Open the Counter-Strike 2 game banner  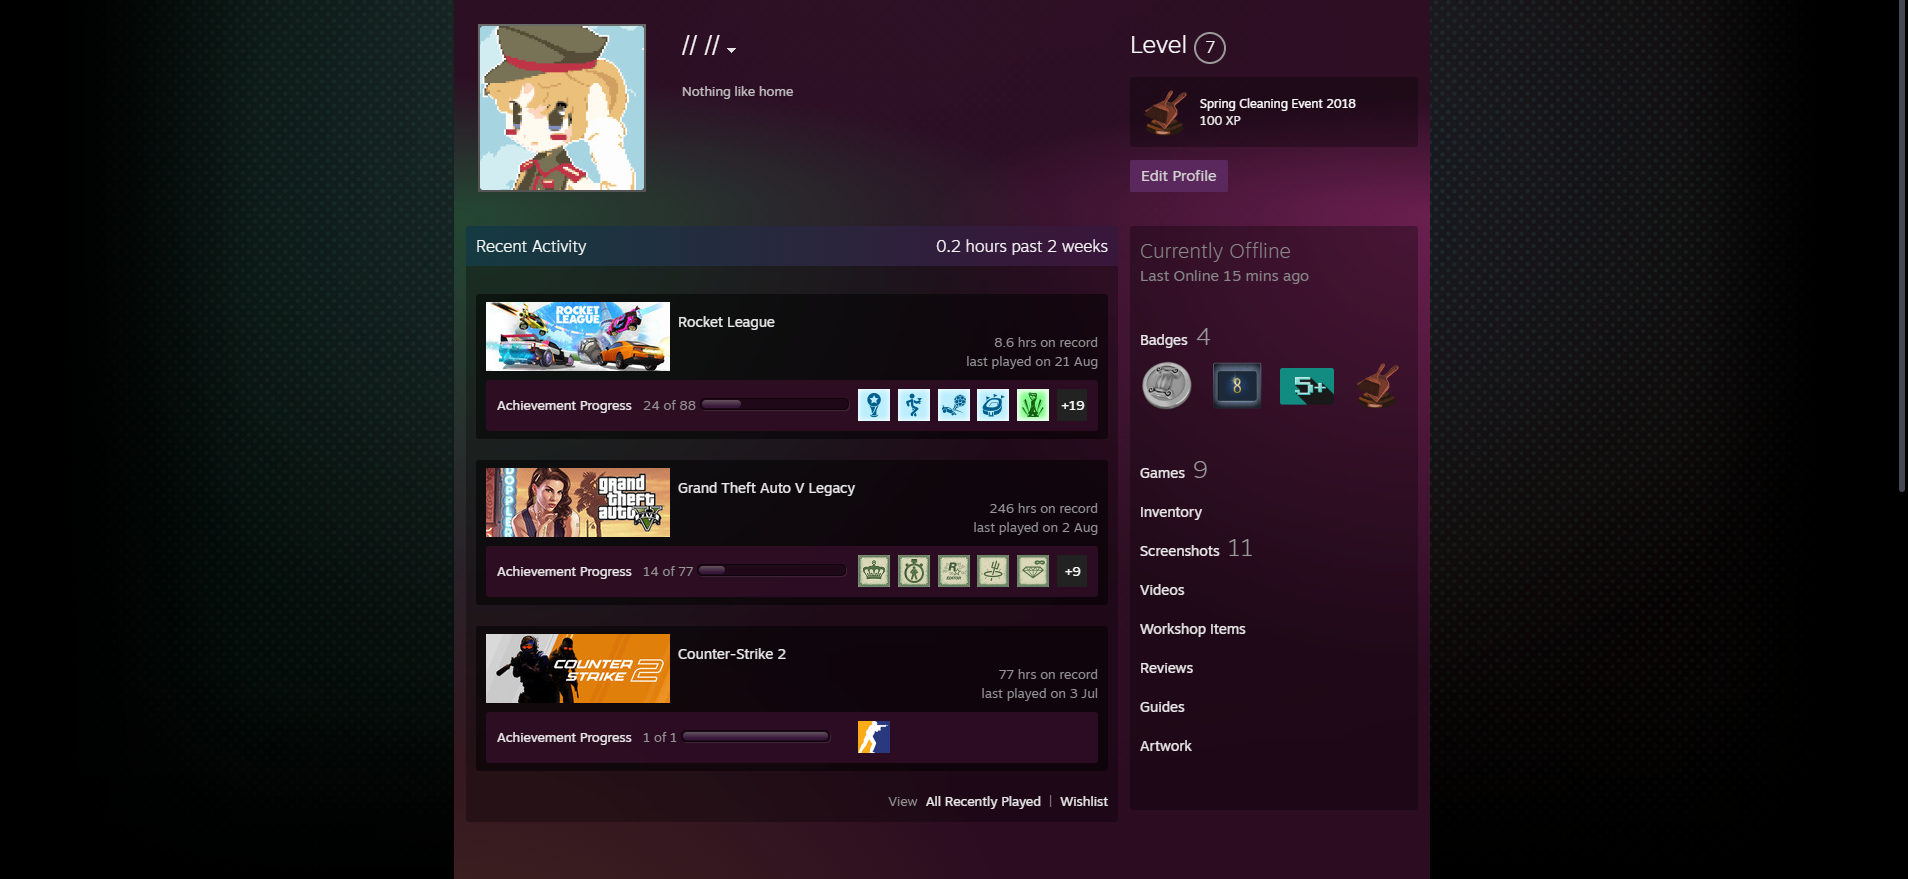tap(578, 669)
